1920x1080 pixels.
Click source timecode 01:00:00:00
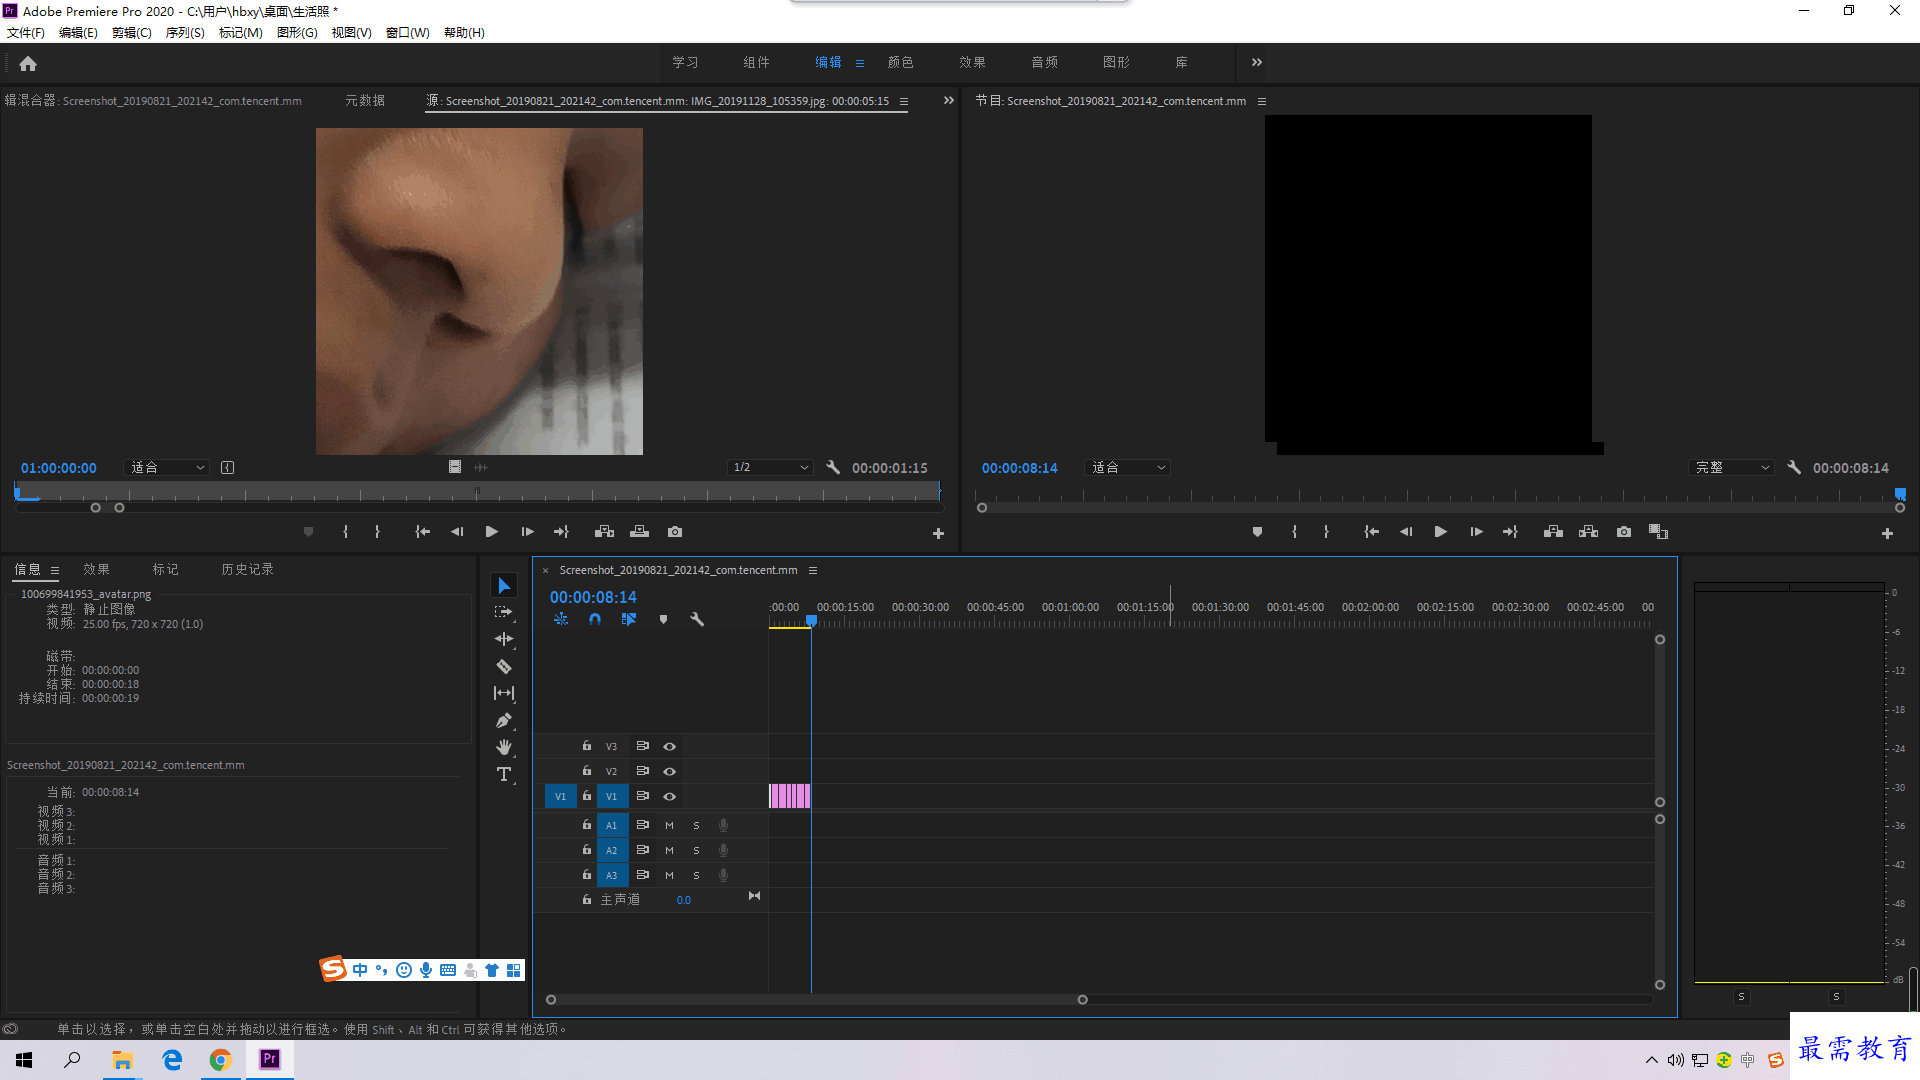point(59,468)
